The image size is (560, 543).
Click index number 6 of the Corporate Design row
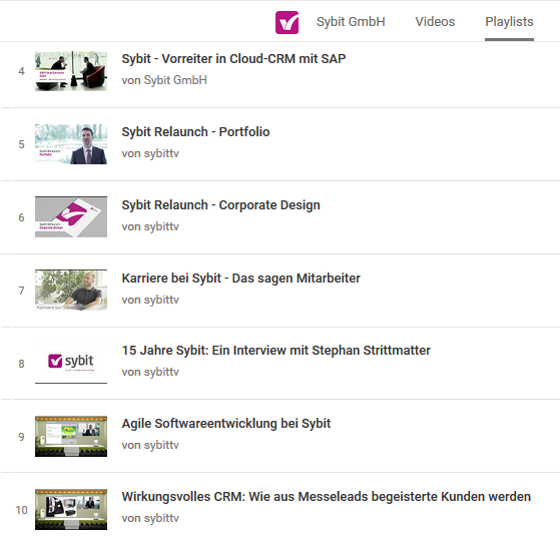[x=21, y=218]
